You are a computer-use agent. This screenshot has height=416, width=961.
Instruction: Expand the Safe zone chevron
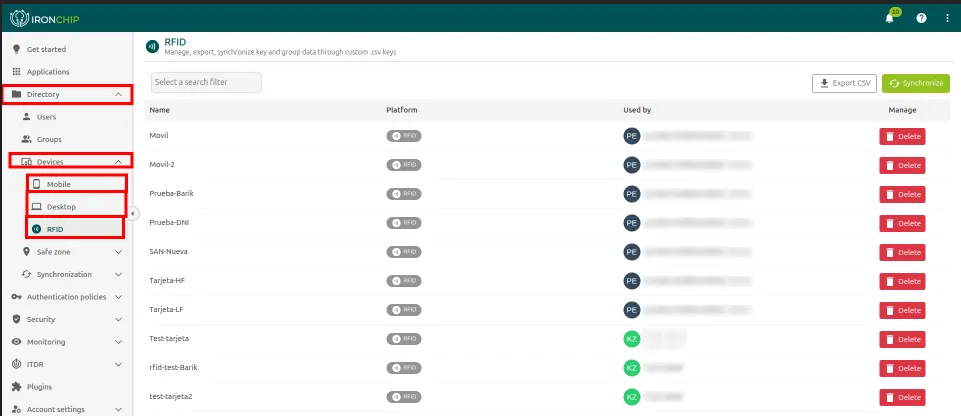[x=119, y=252]
